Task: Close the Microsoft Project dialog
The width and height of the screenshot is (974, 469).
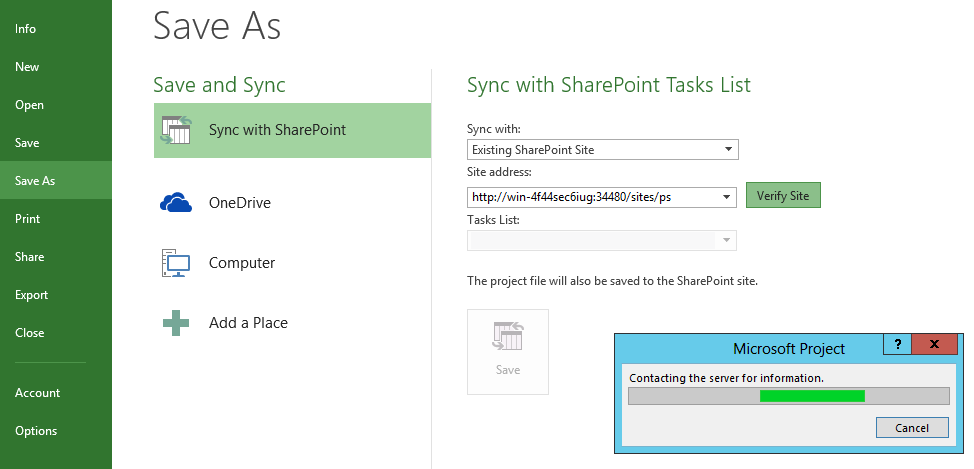Action: pos(934,344)
